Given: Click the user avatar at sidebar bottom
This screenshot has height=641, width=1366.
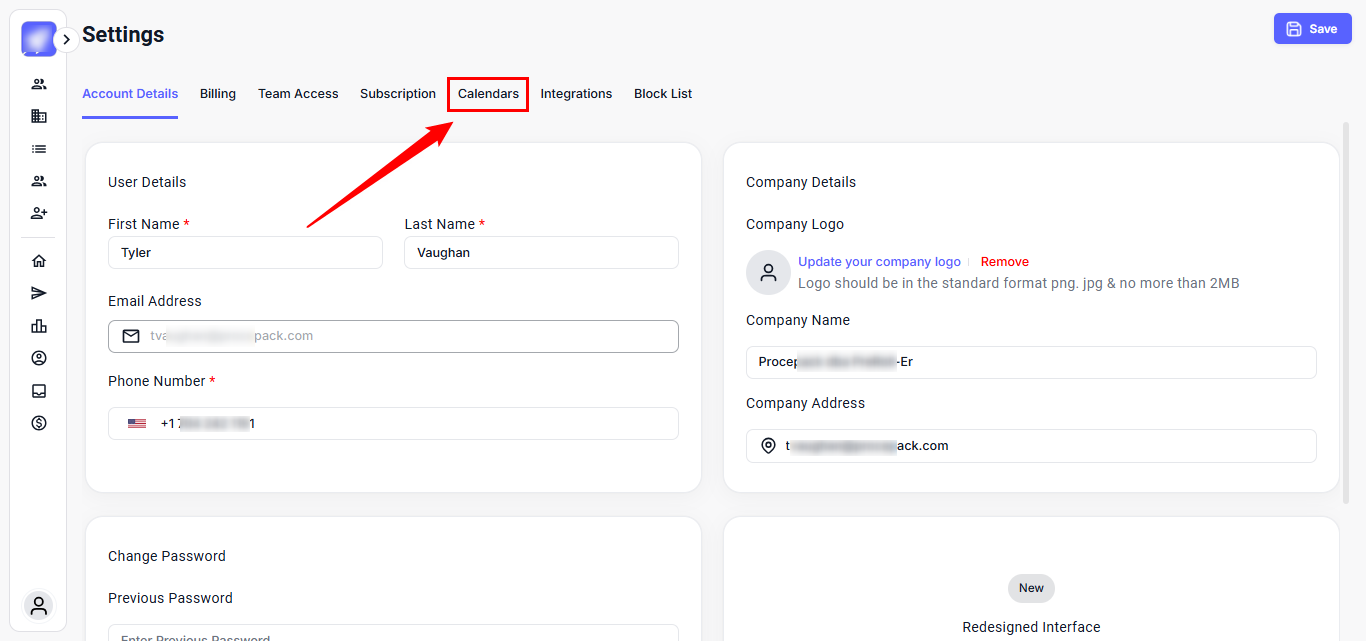Looking at the screenshot, I should pyautogui.click(x=39, y=605).
